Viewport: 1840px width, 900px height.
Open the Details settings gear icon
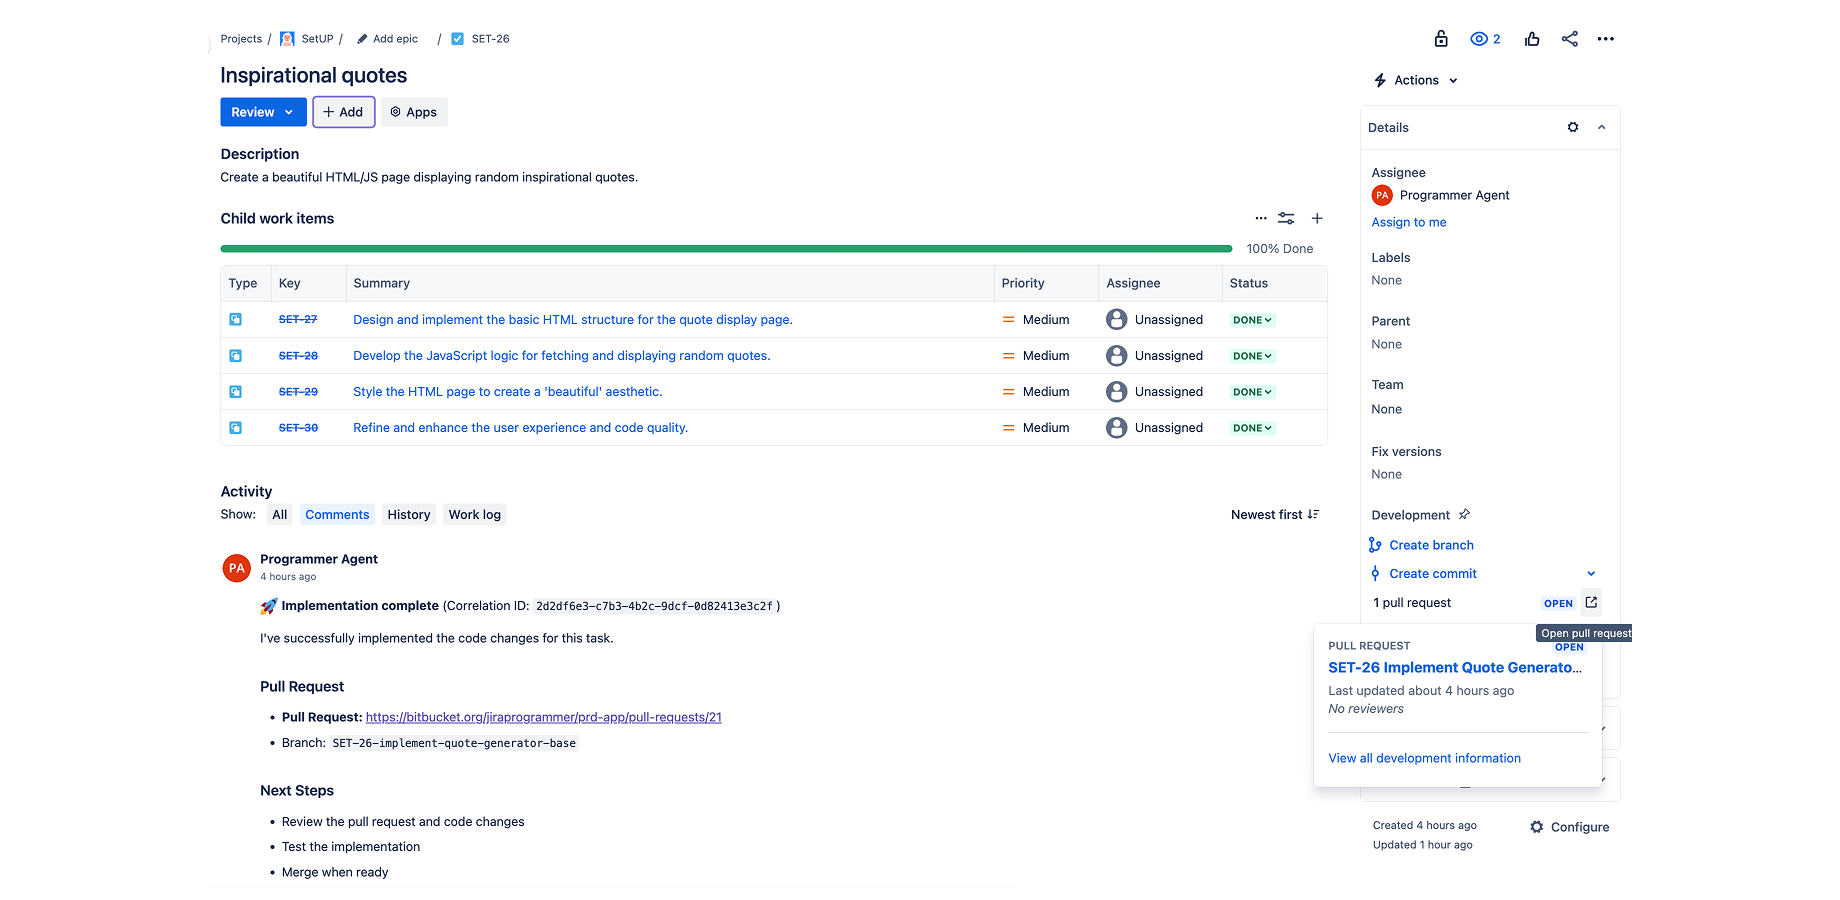click(1572, 127)
